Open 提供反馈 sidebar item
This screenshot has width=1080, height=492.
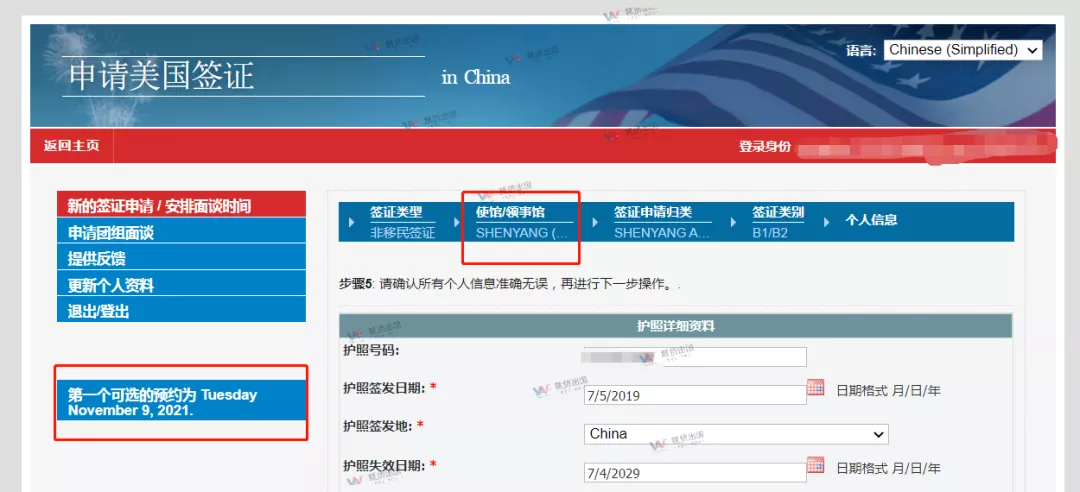click(181, 258)
